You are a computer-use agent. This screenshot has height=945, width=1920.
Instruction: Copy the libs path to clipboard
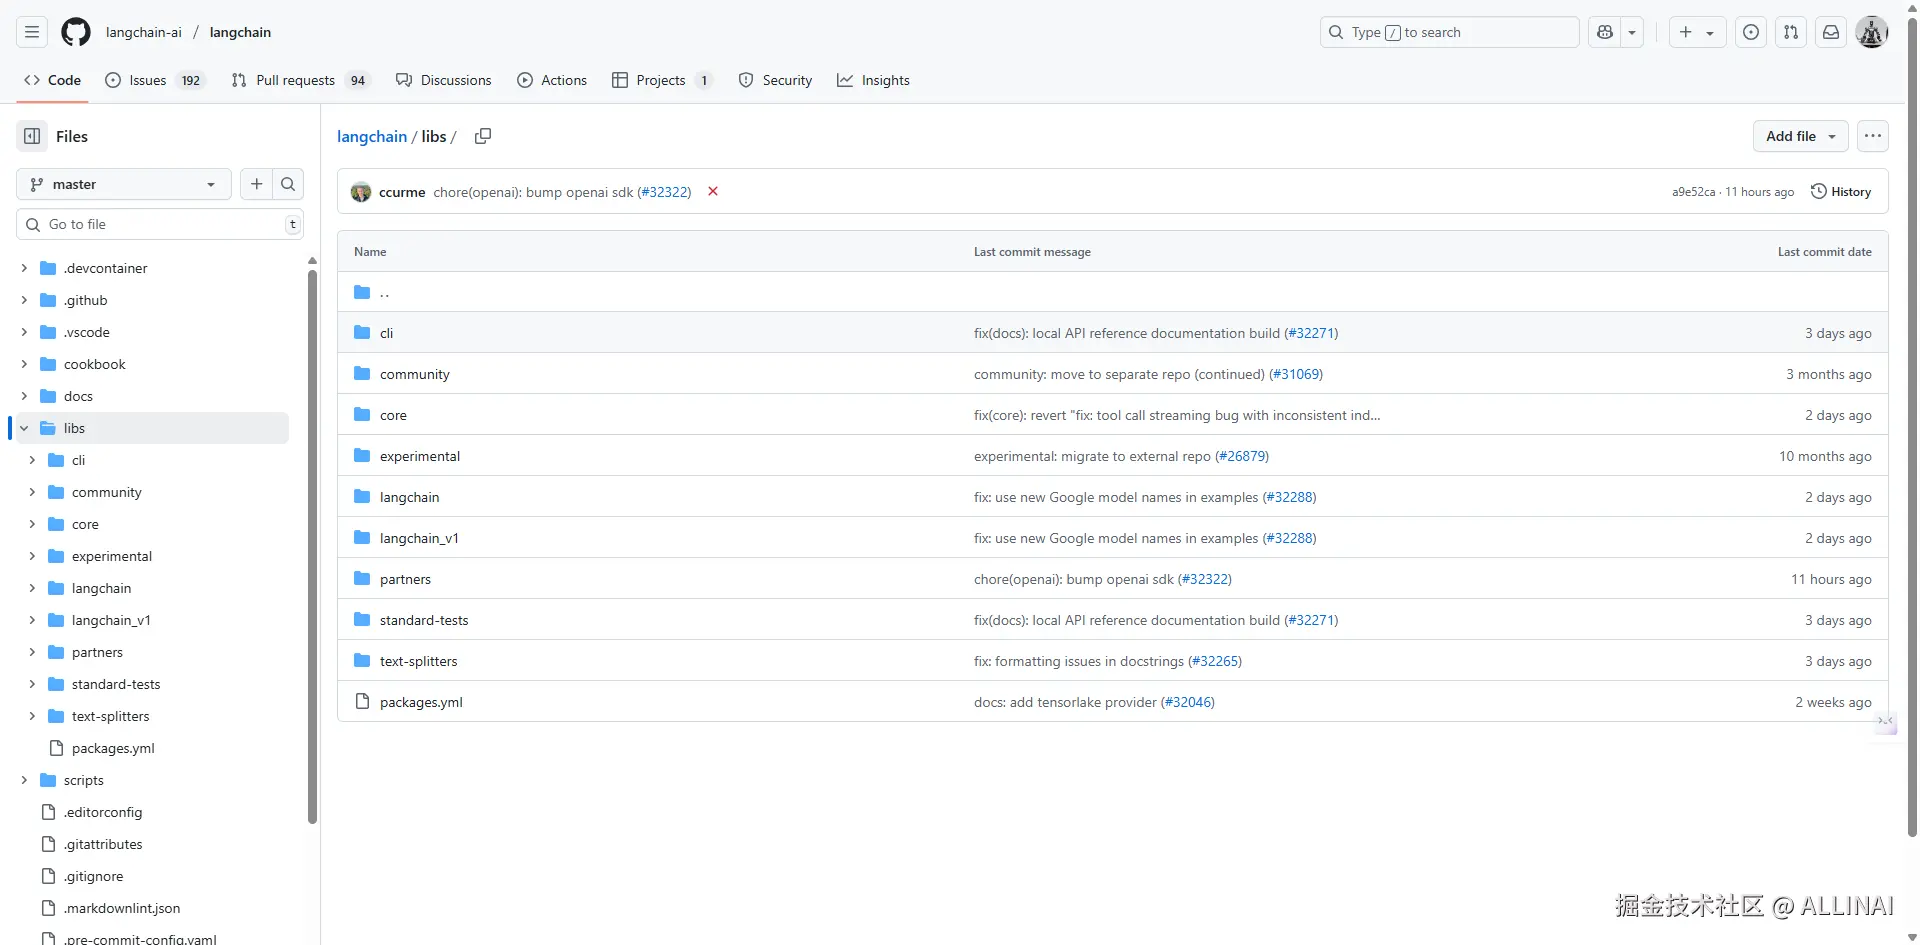tap(483, 136)
